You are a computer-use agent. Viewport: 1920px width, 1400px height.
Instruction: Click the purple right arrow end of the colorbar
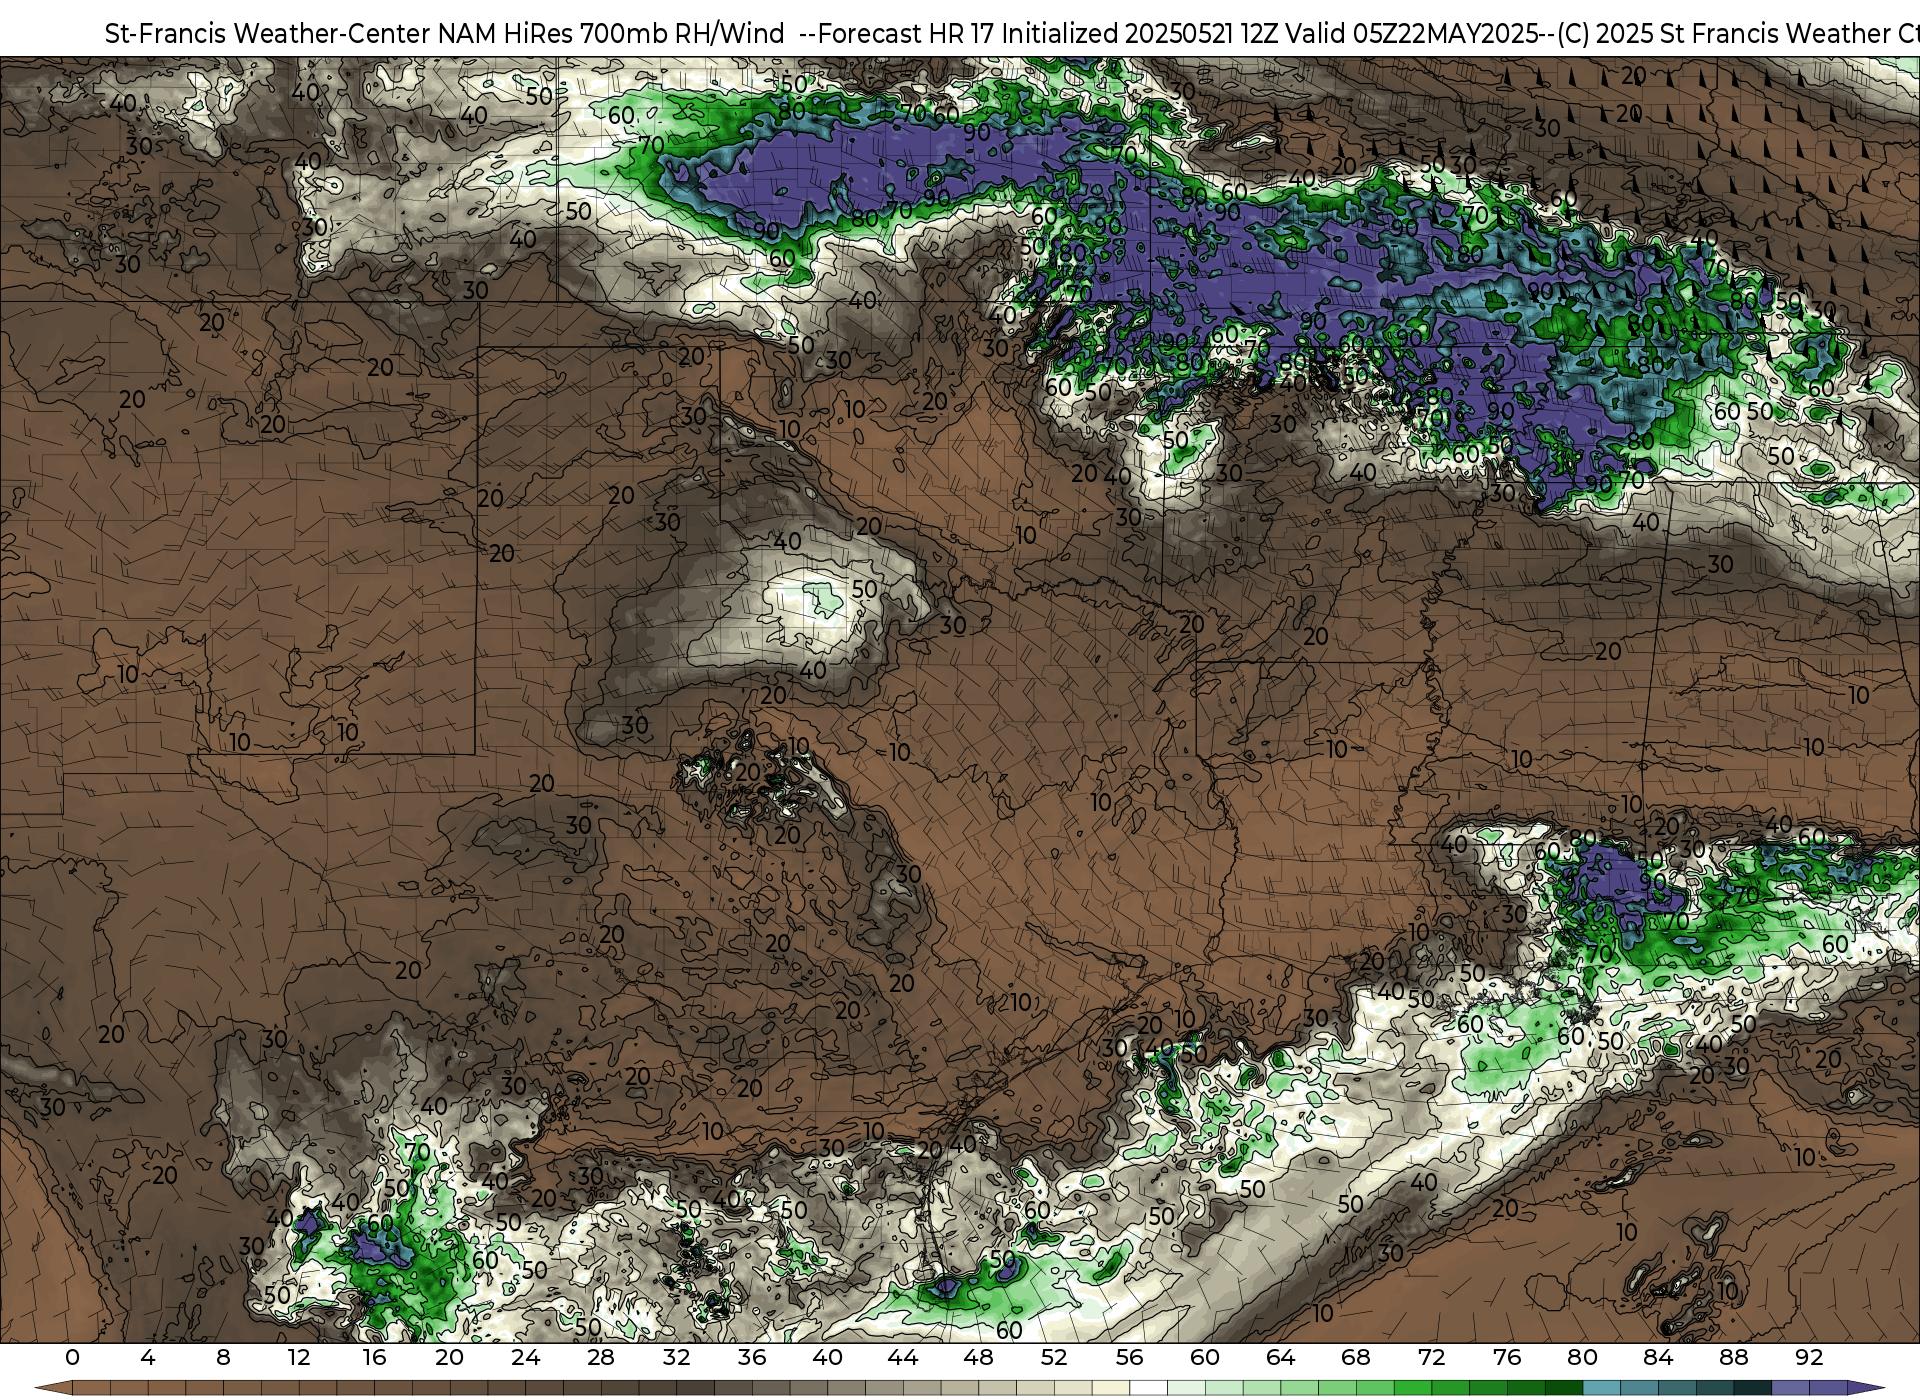[1865, 1388]
